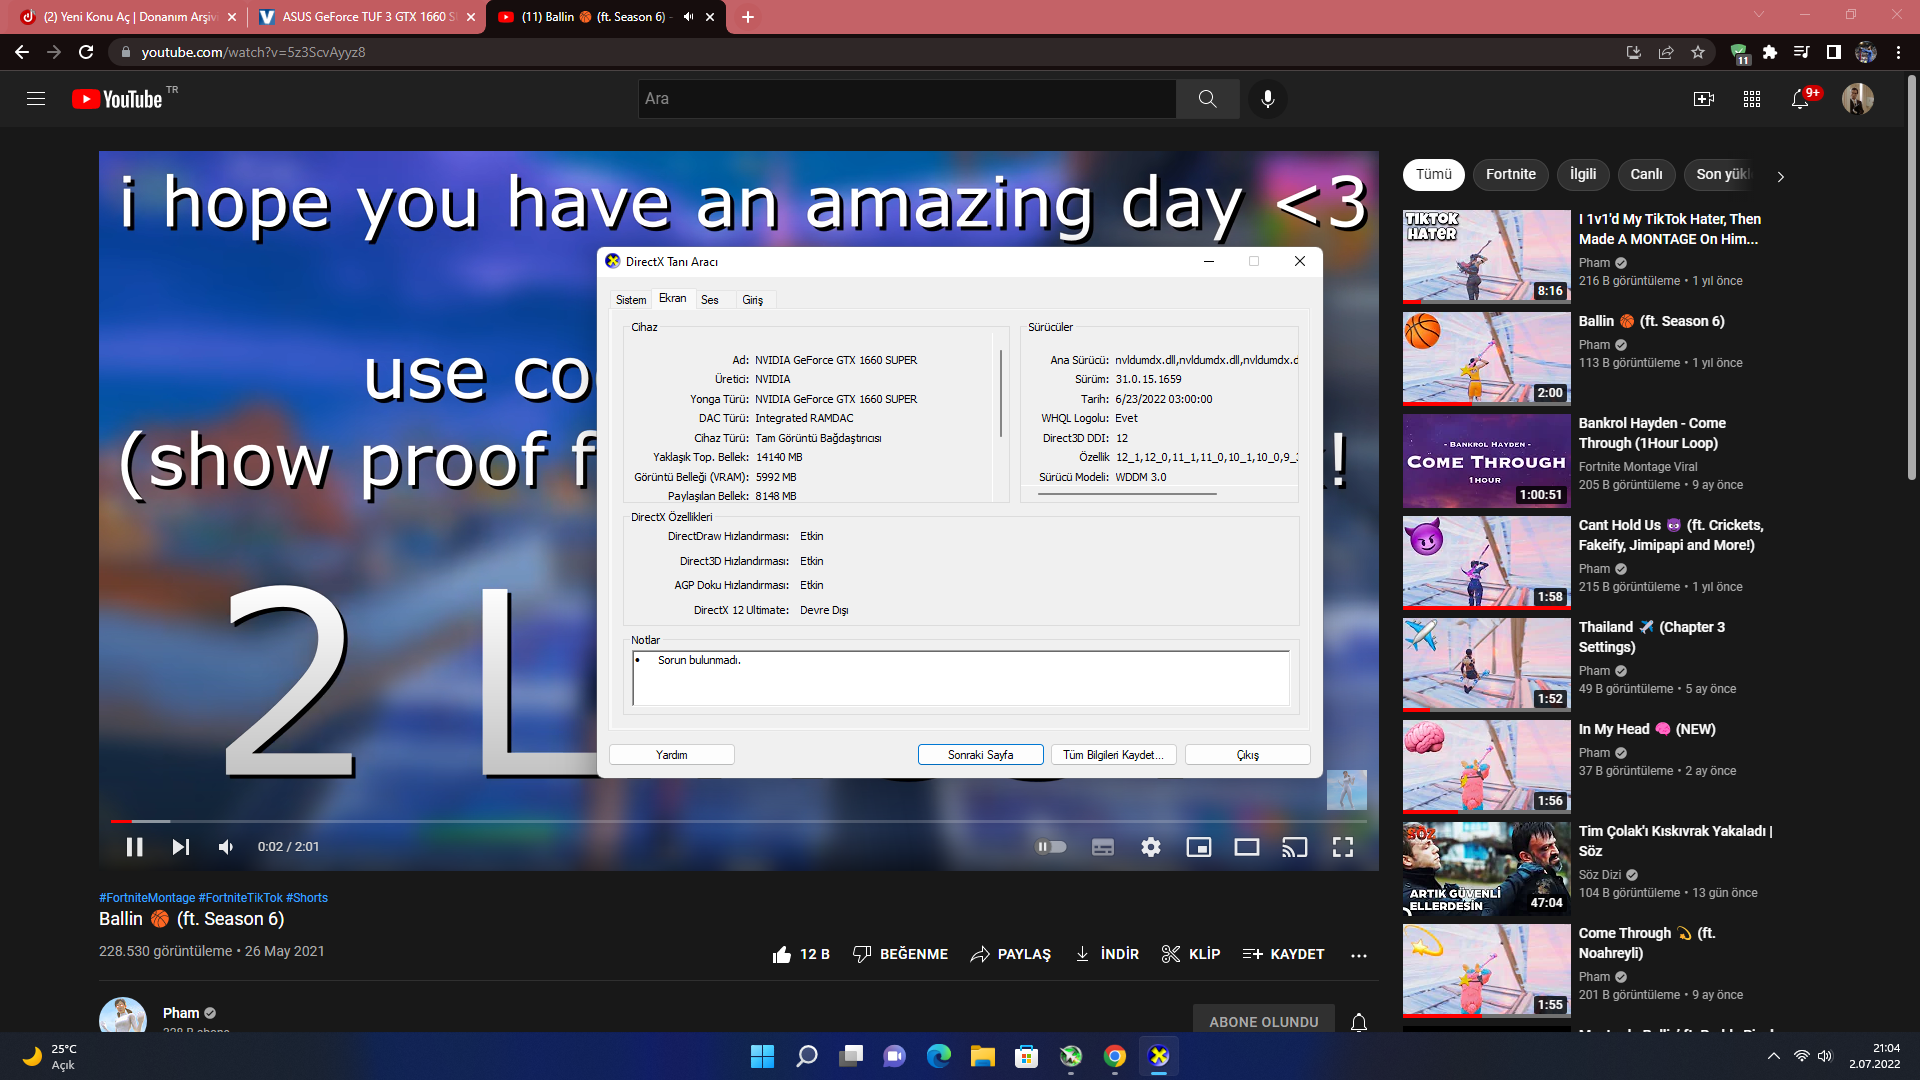This screenshot has width=1920, height=1080.
Task: Turn on video subtitles (captions icon)
Action: (1103, 847)
